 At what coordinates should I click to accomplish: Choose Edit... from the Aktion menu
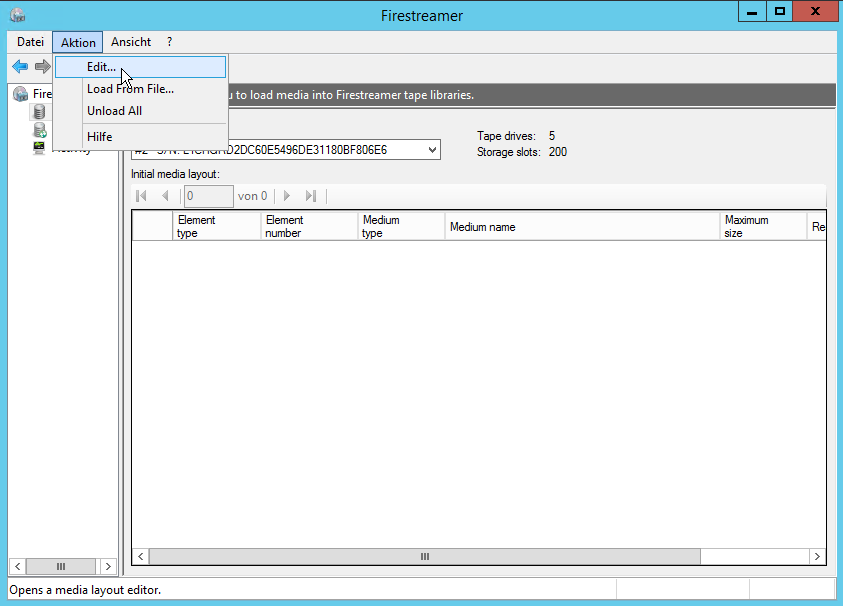click(x=101, y=67)
